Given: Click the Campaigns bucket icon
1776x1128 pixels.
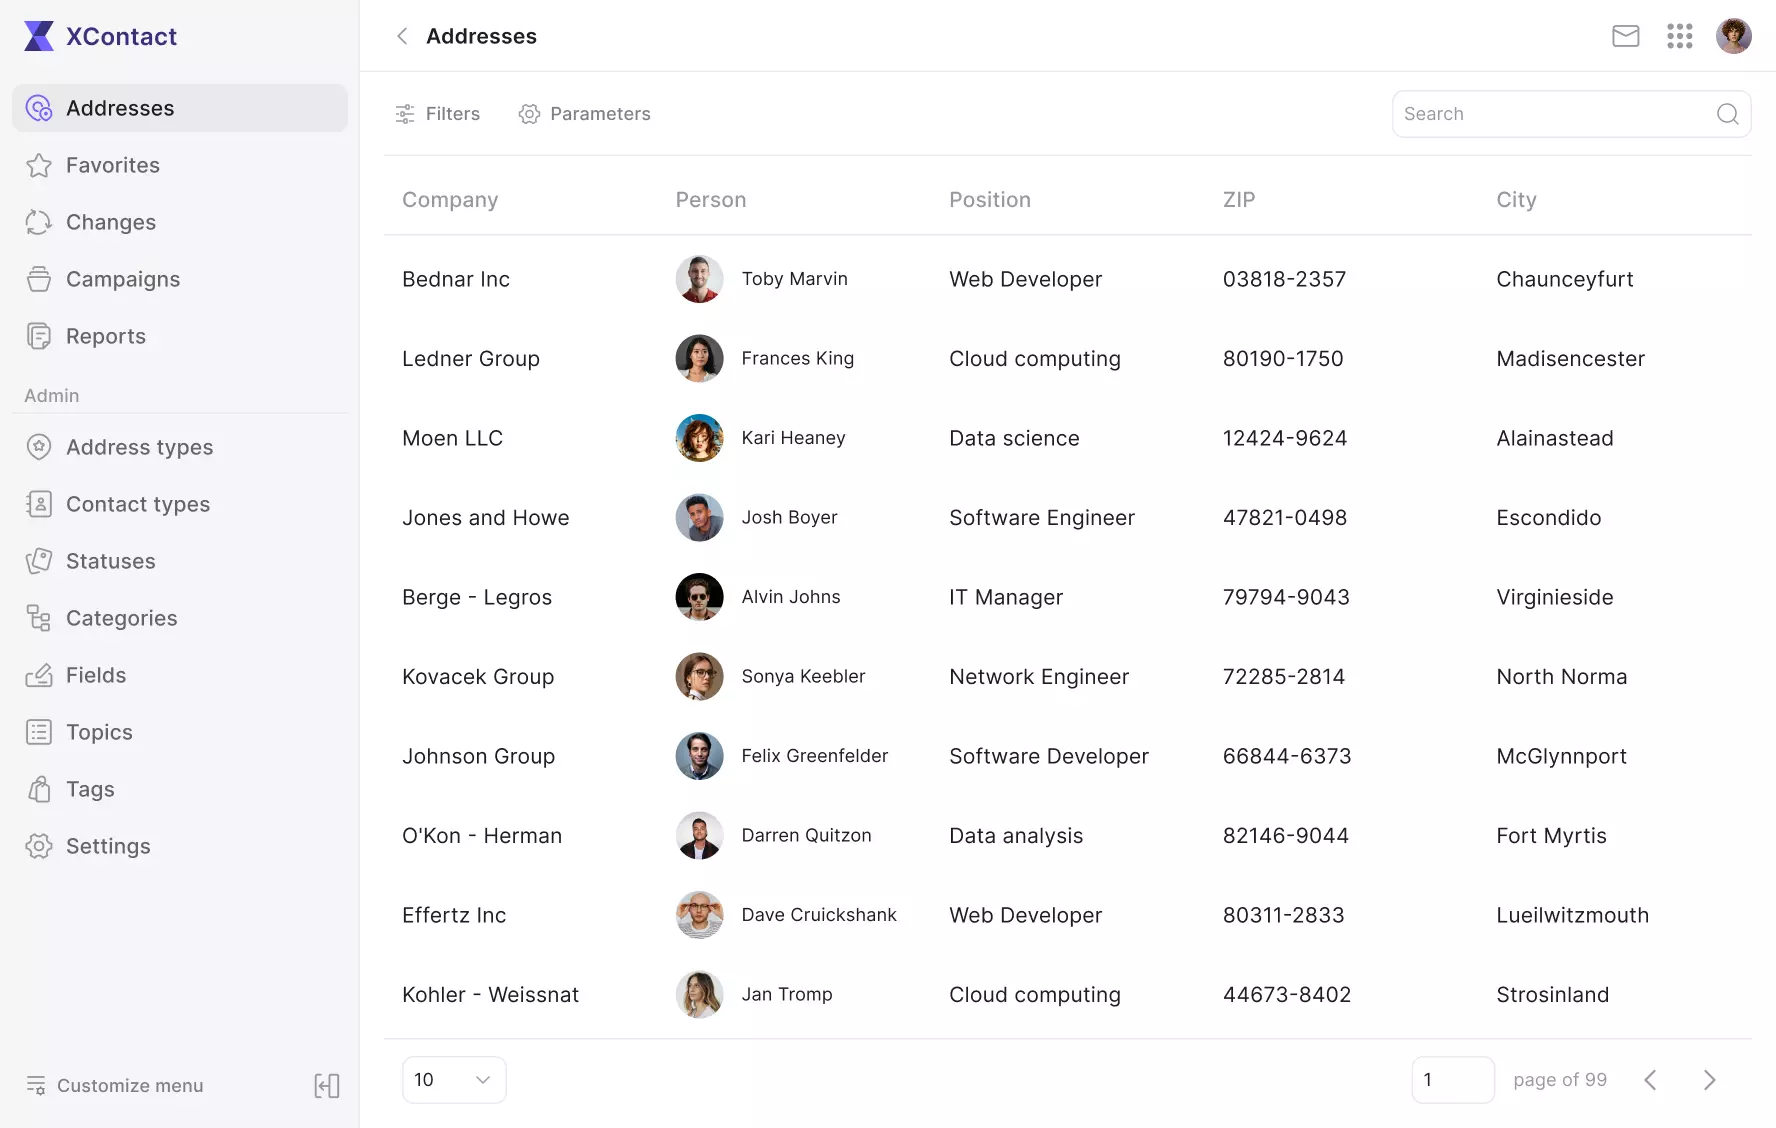Looking at the screenshot, I should click(x=39, y=279).
